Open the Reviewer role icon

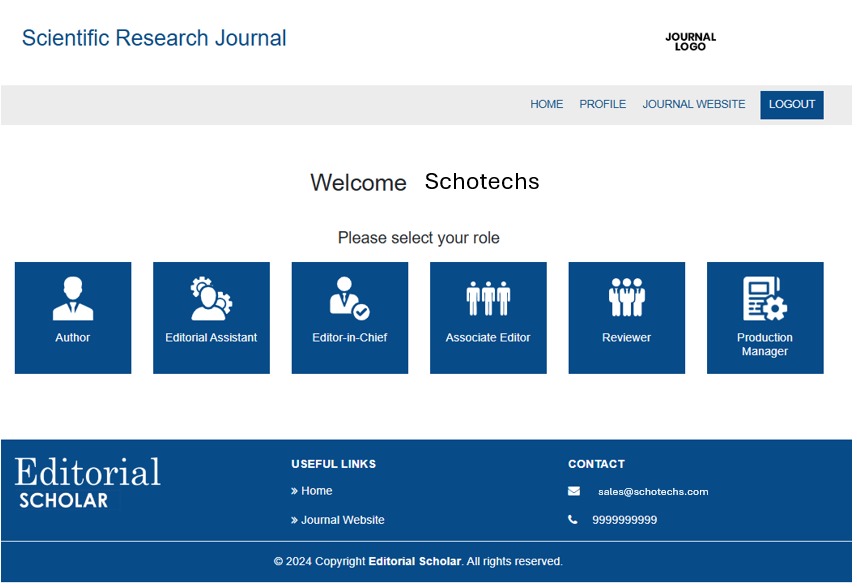[x=627, y=299]
